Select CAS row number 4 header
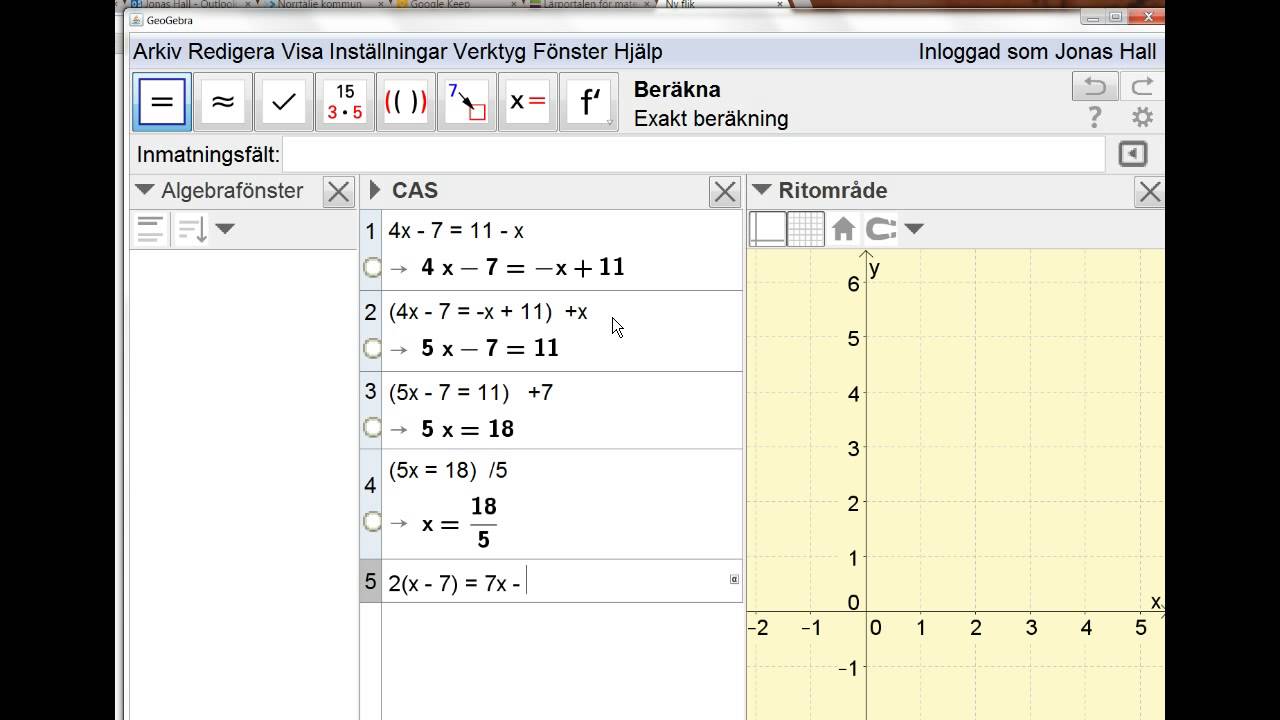This screenshot has width=1280, height=720. point(370,486)
